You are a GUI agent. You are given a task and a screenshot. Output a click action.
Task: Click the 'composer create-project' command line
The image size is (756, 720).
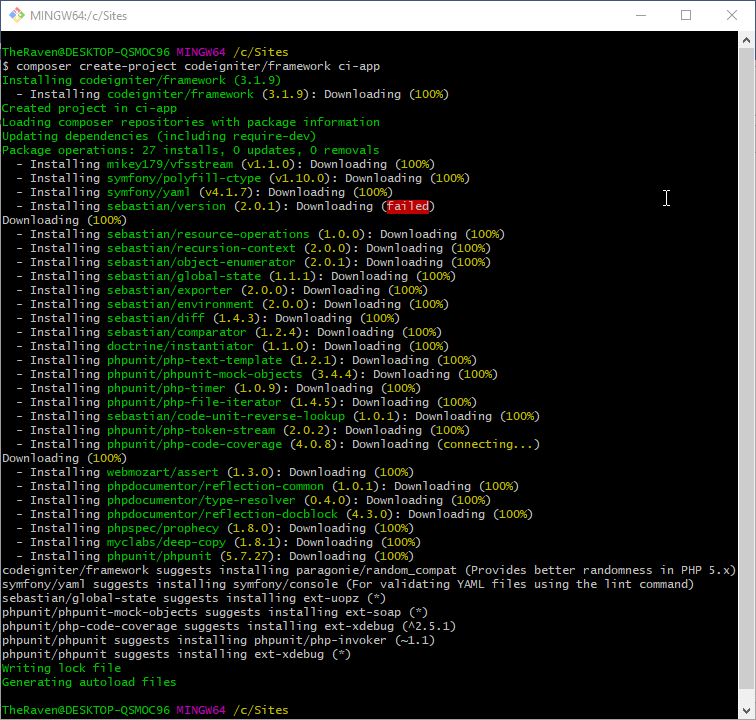coord(190,66)
